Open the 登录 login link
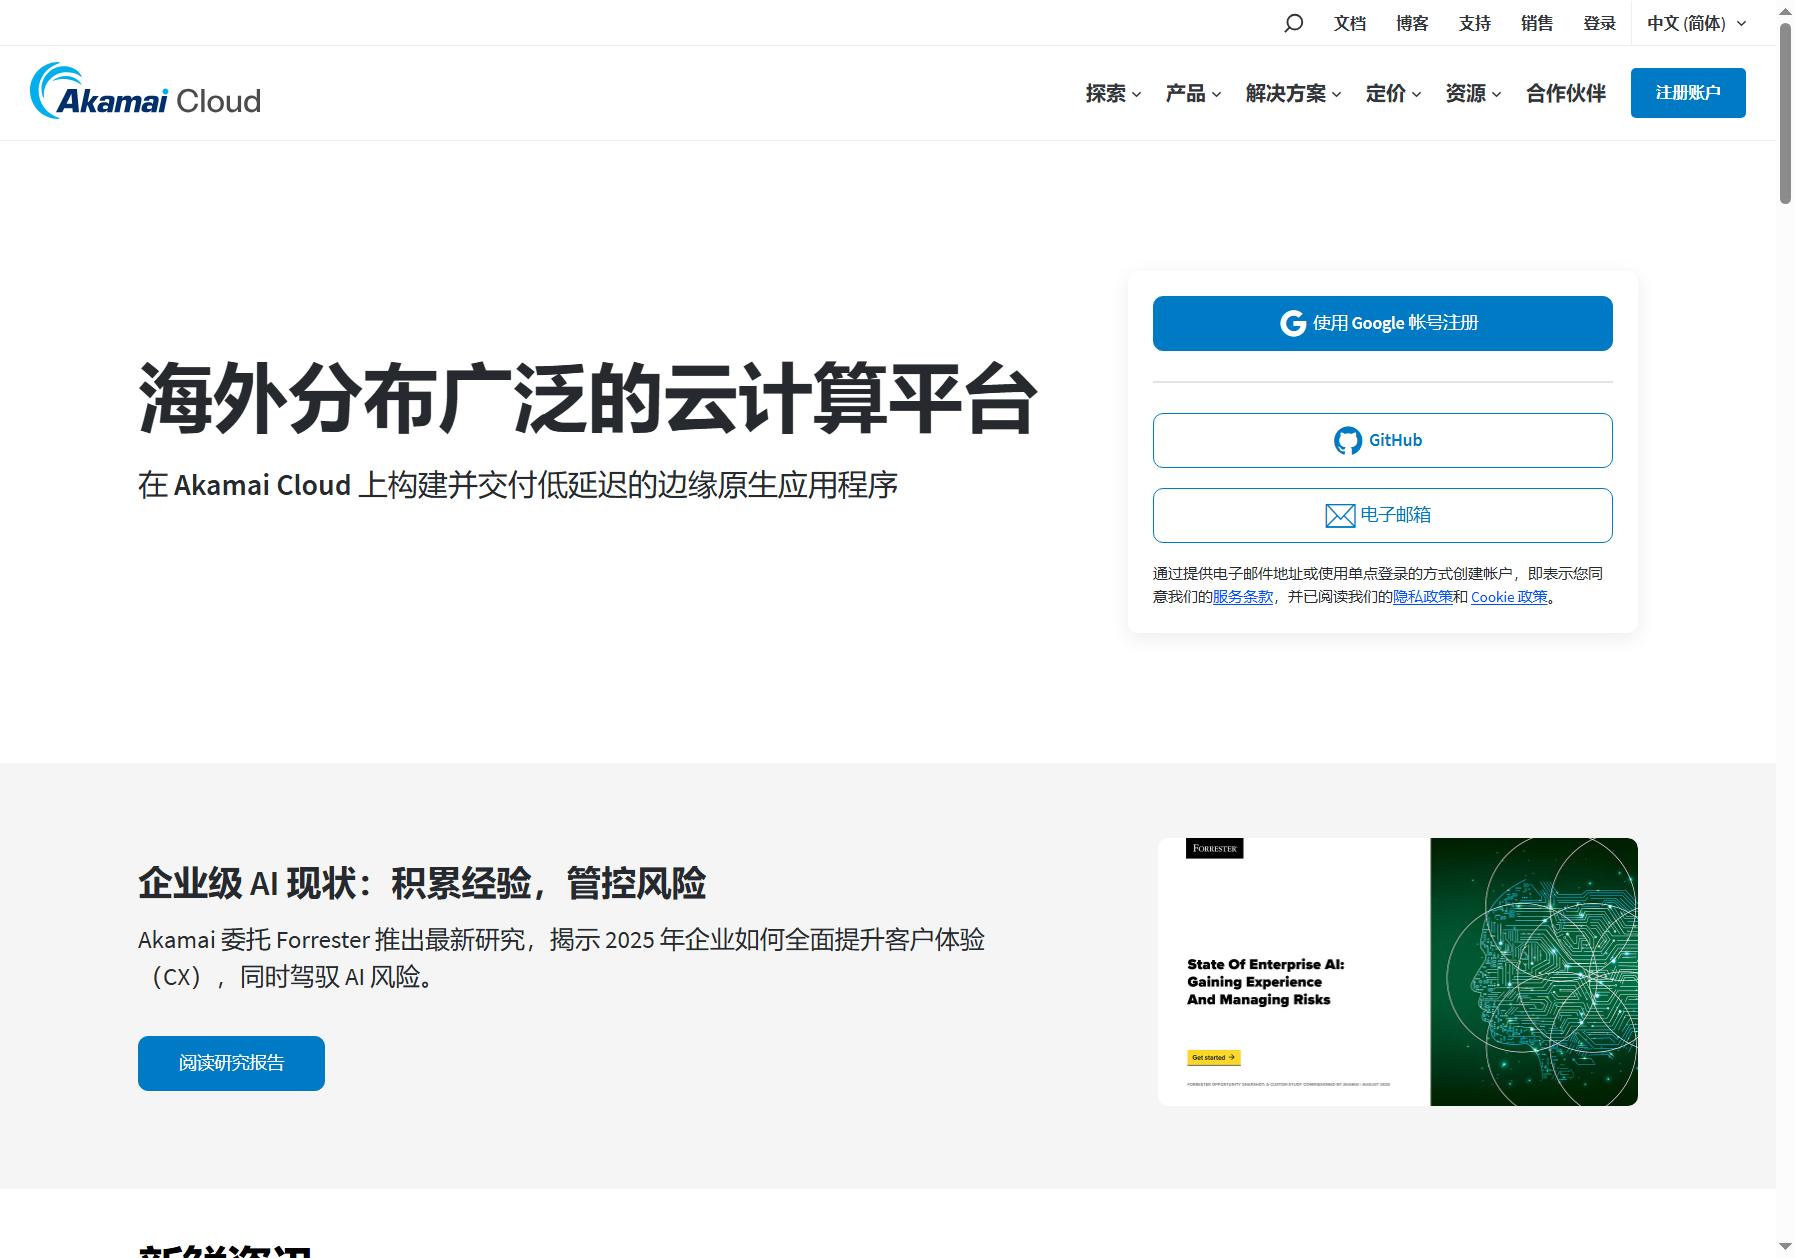 [1599, 23]
